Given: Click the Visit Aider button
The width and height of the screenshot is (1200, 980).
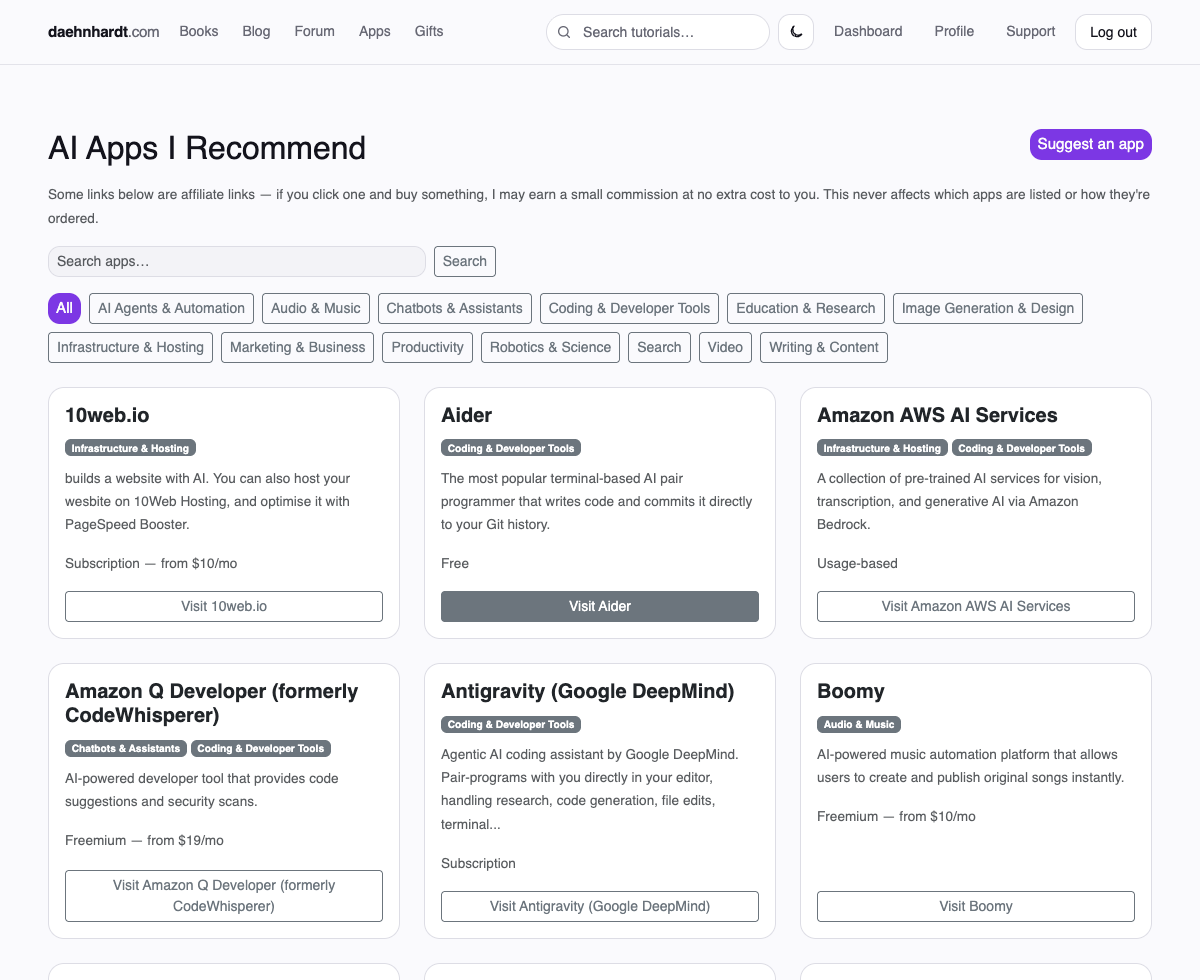Looking at the screenshot, I should [600, 606].
